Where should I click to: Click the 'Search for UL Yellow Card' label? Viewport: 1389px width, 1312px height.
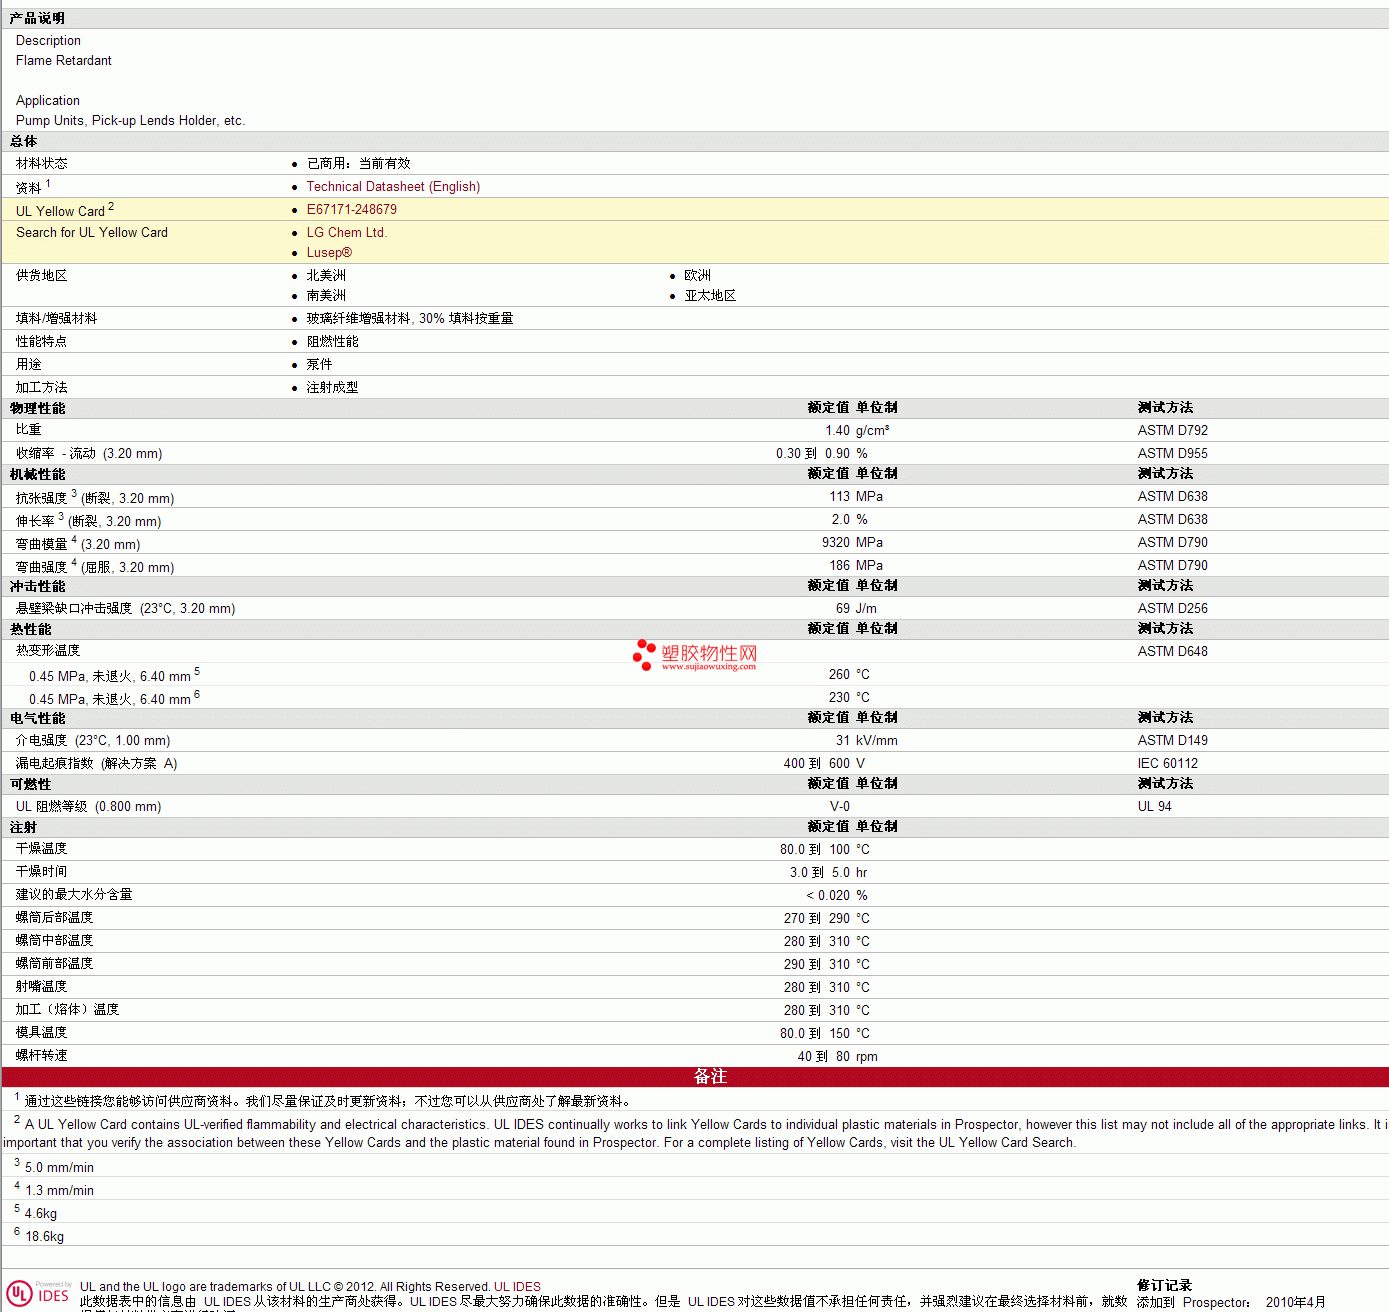click(x=92, y=233)
